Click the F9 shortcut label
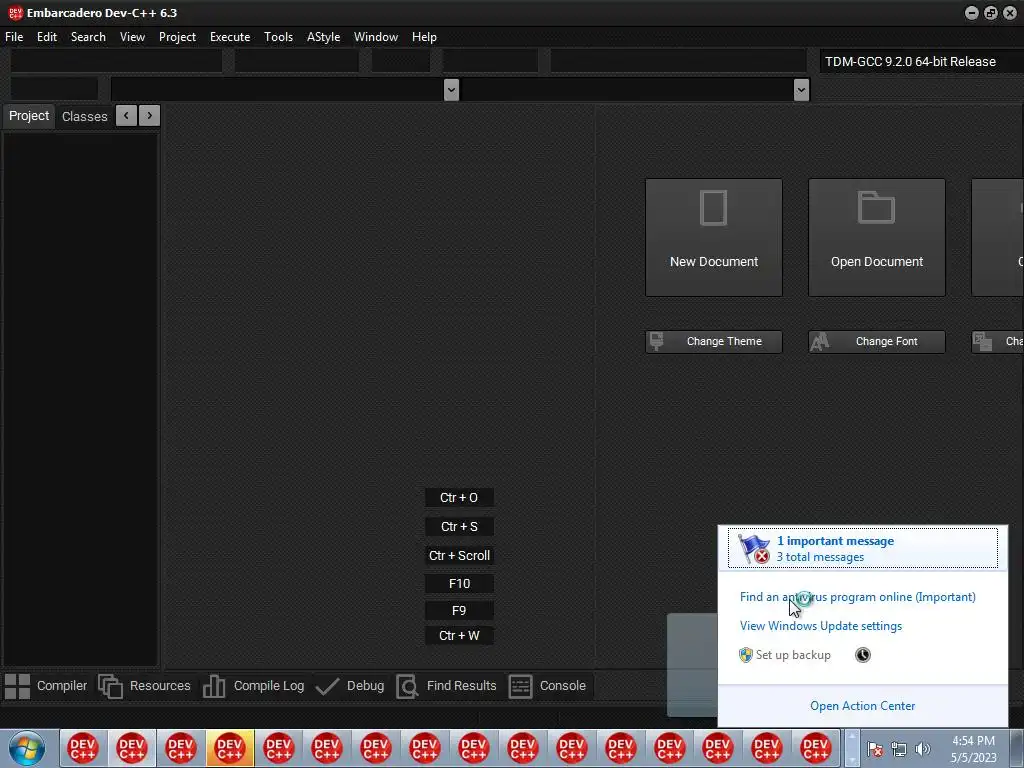Viewport: 1024px width, 768px height. [x=459, y=611]
